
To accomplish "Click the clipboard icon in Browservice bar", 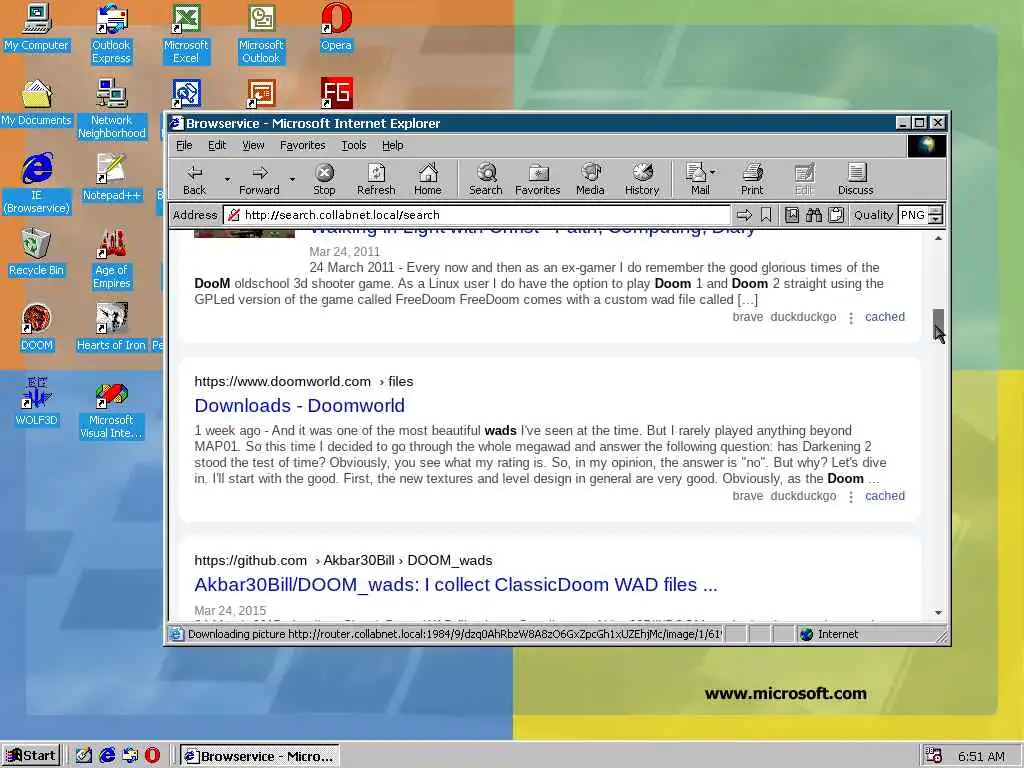I will [x=836, y=215].
